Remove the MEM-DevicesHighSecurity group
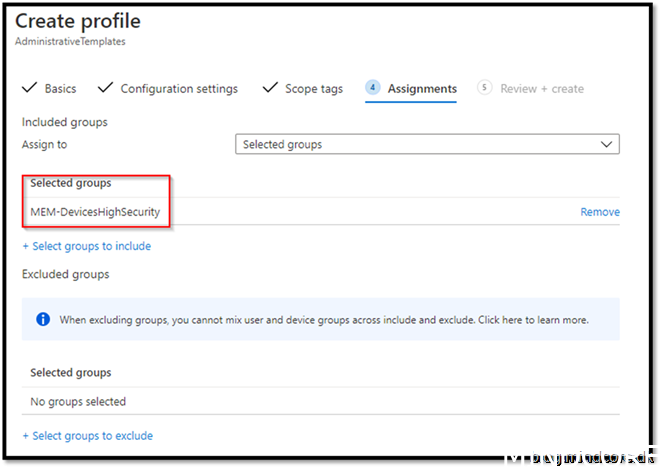Screen dimensions: 661x468 click(600, 212)
